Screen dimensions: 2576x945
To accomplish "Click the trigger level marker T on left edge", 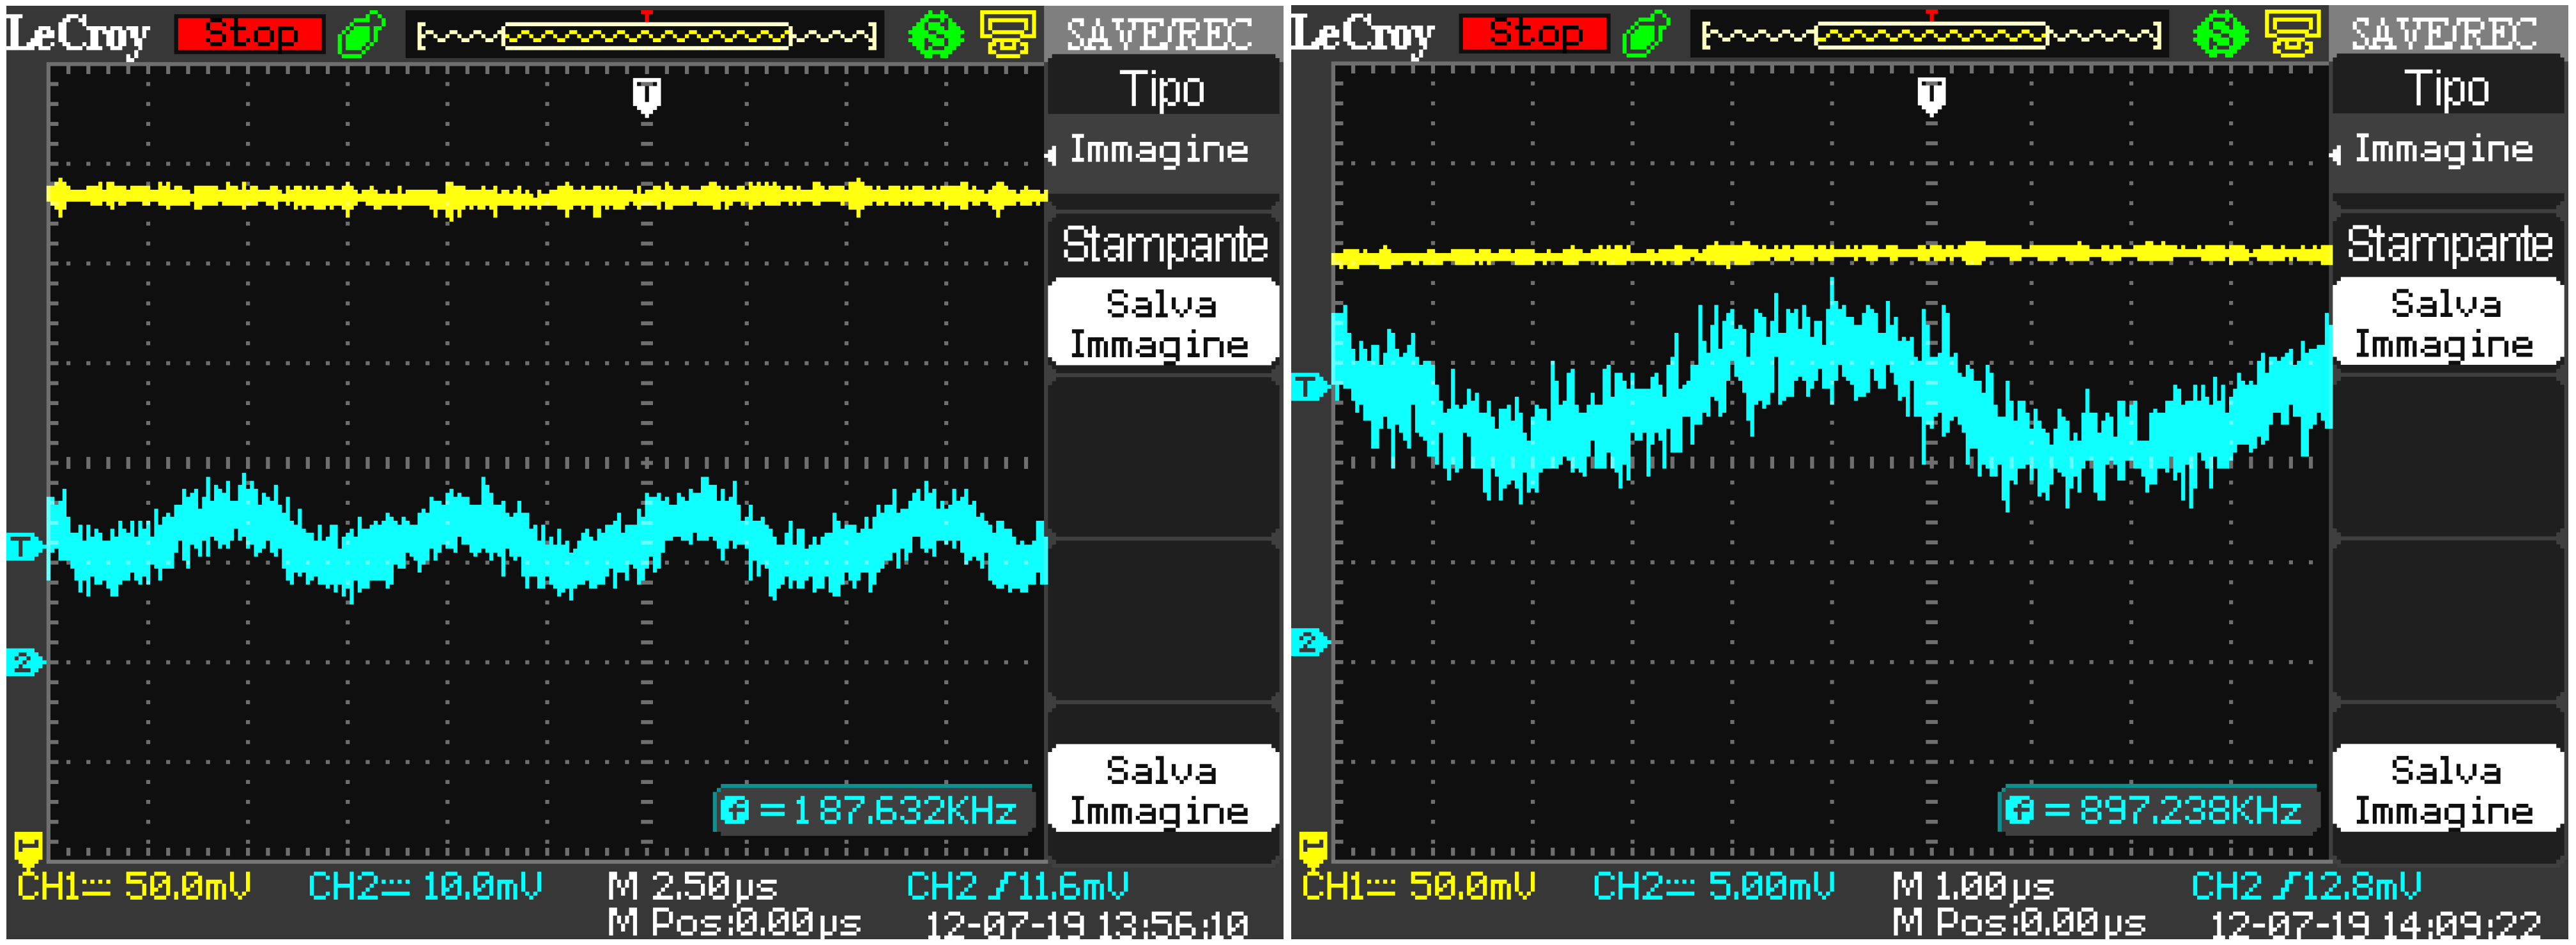I will [20, 546].
